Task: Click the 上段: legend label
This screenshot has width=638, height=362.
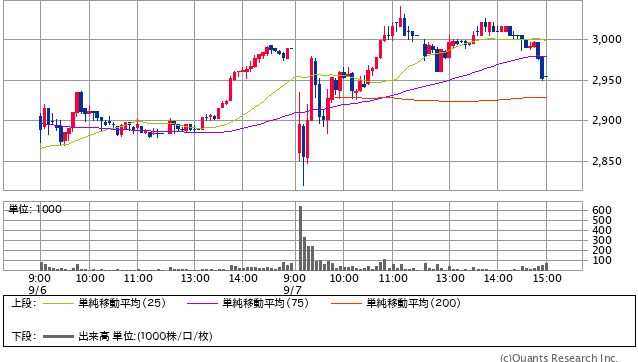Action: pos(24,303)
